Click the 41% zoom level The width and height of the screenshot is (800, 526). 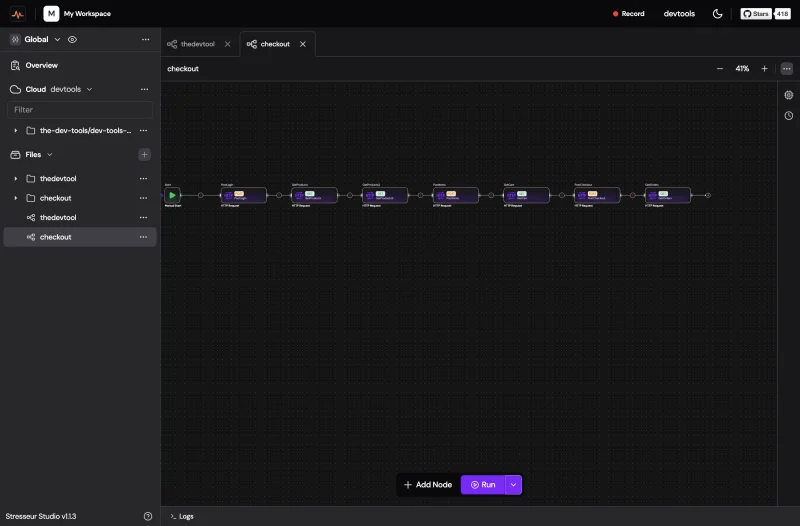742,68
